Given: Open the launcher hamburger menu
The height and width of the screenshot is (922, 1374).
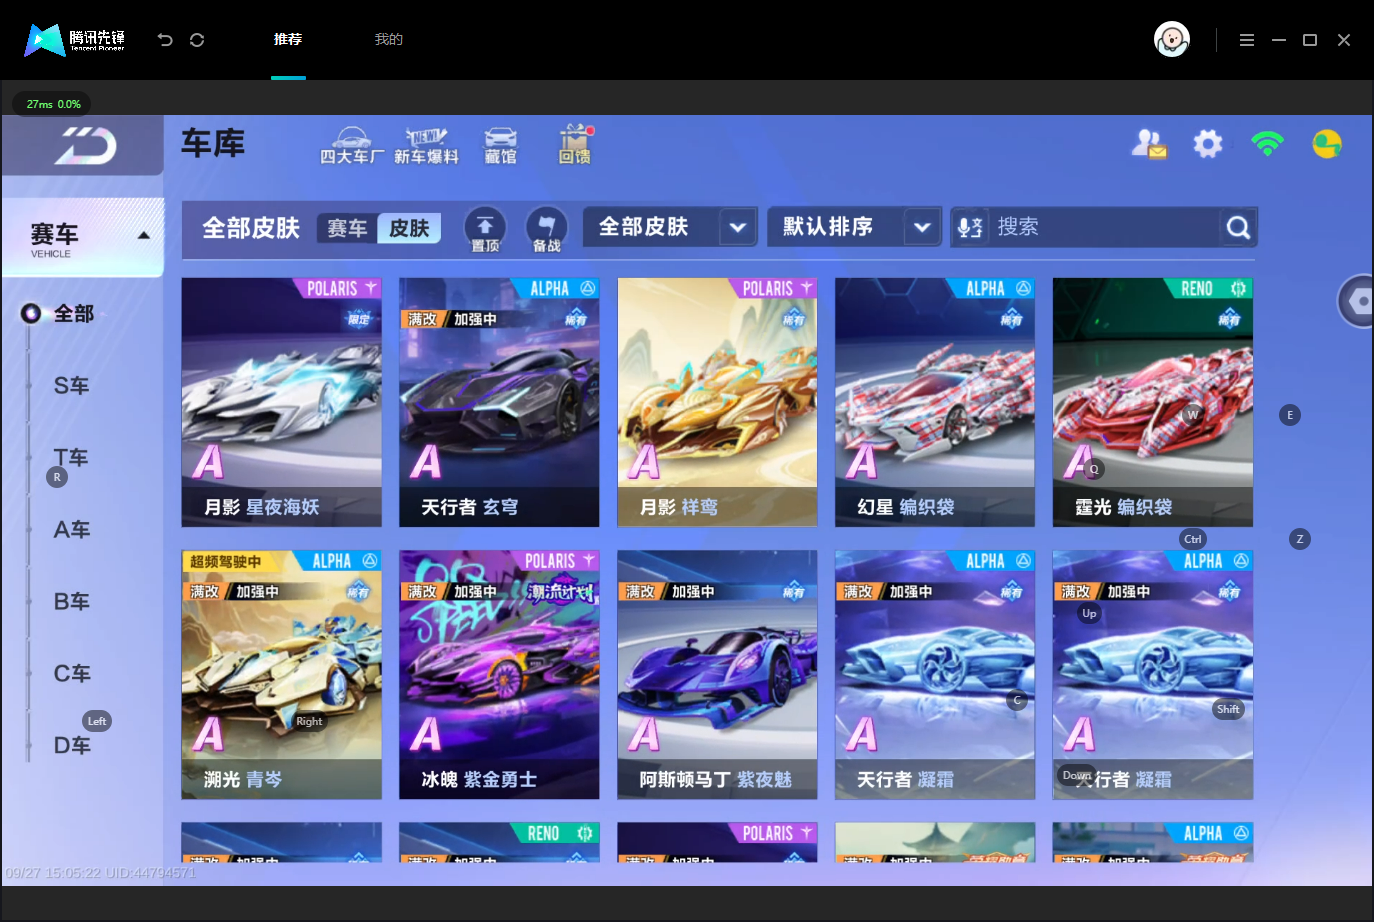Looking at the screenshot, I should [x=1246, y=40].
